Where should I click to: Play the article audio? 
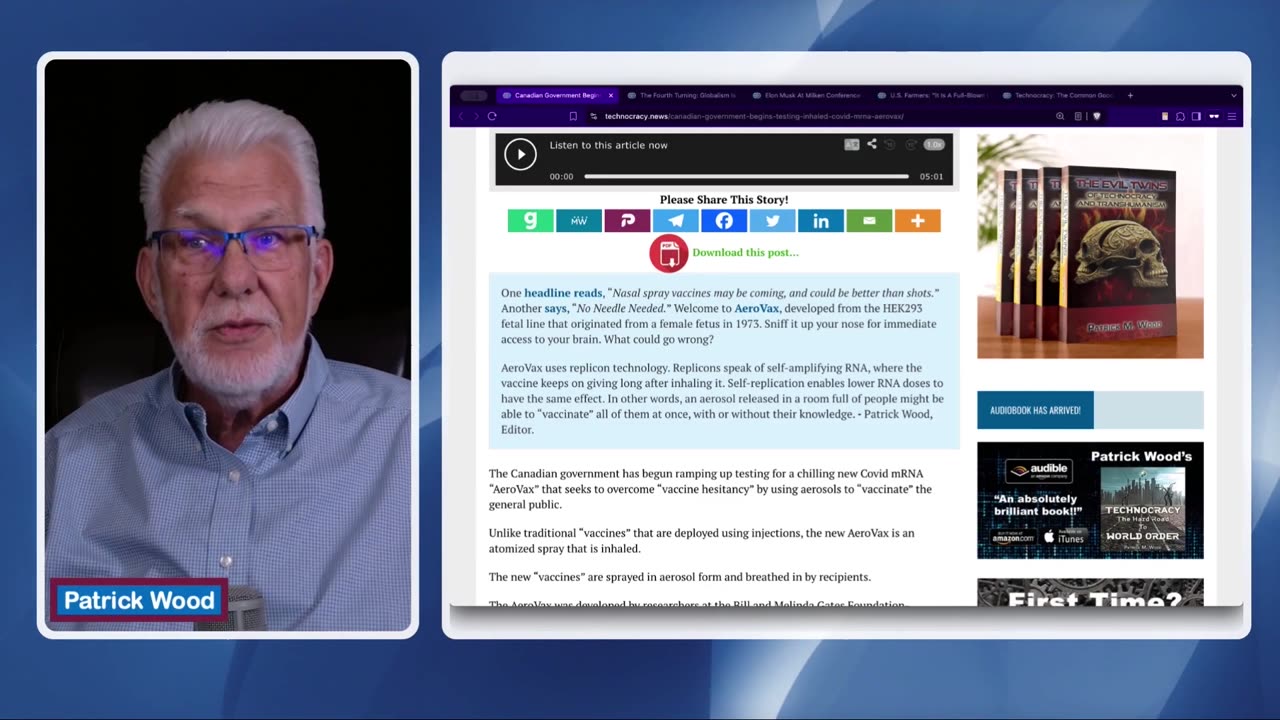[520, 154]
